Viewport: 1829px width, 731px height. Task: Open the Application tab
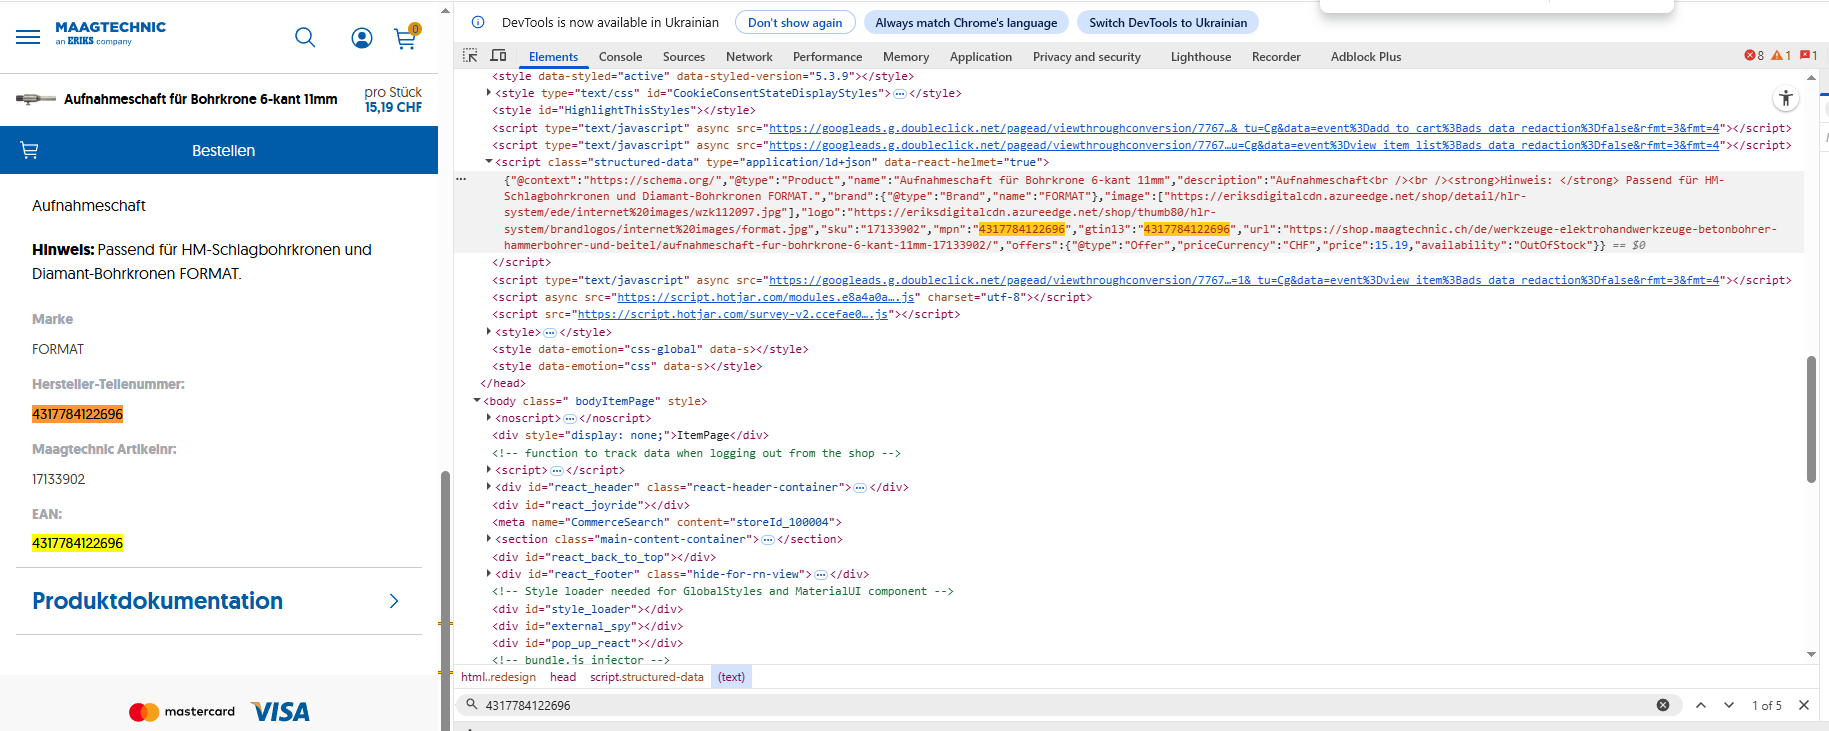981,57
